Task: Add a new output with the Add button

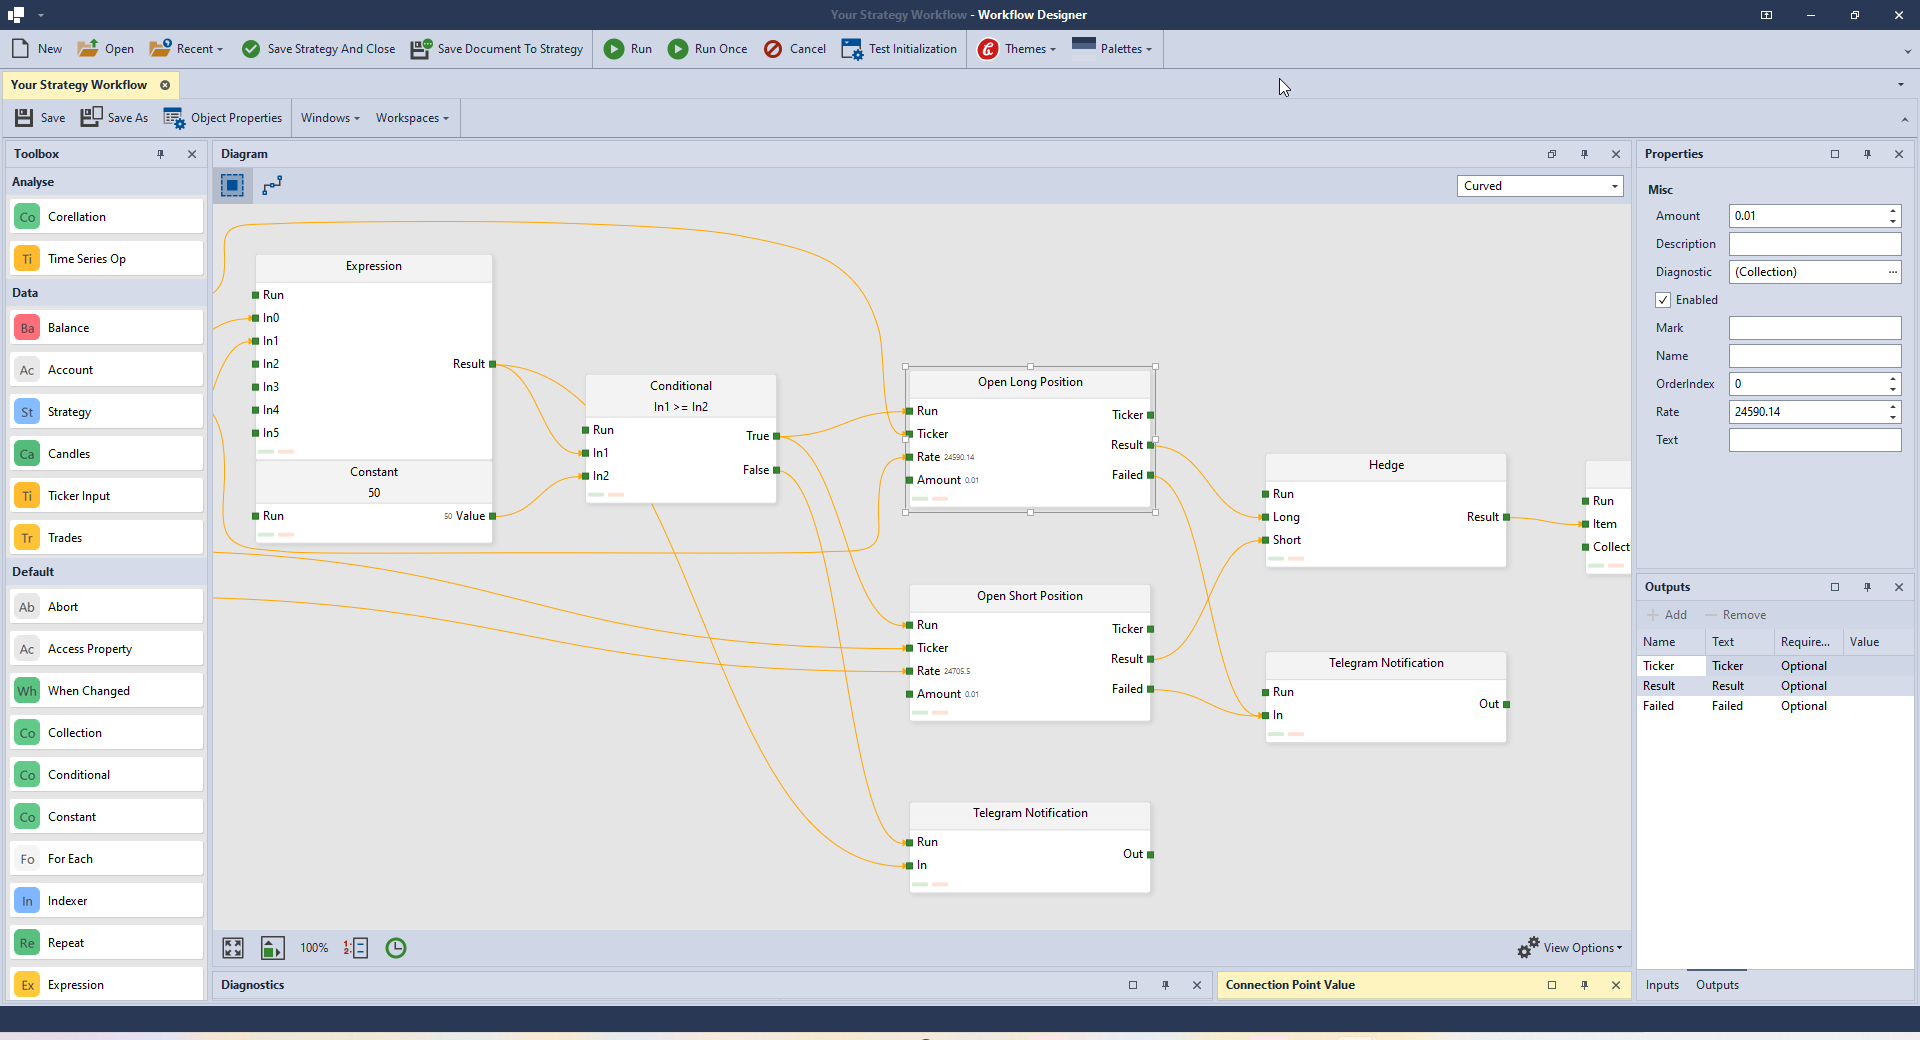Action: tap(1666, 615)
